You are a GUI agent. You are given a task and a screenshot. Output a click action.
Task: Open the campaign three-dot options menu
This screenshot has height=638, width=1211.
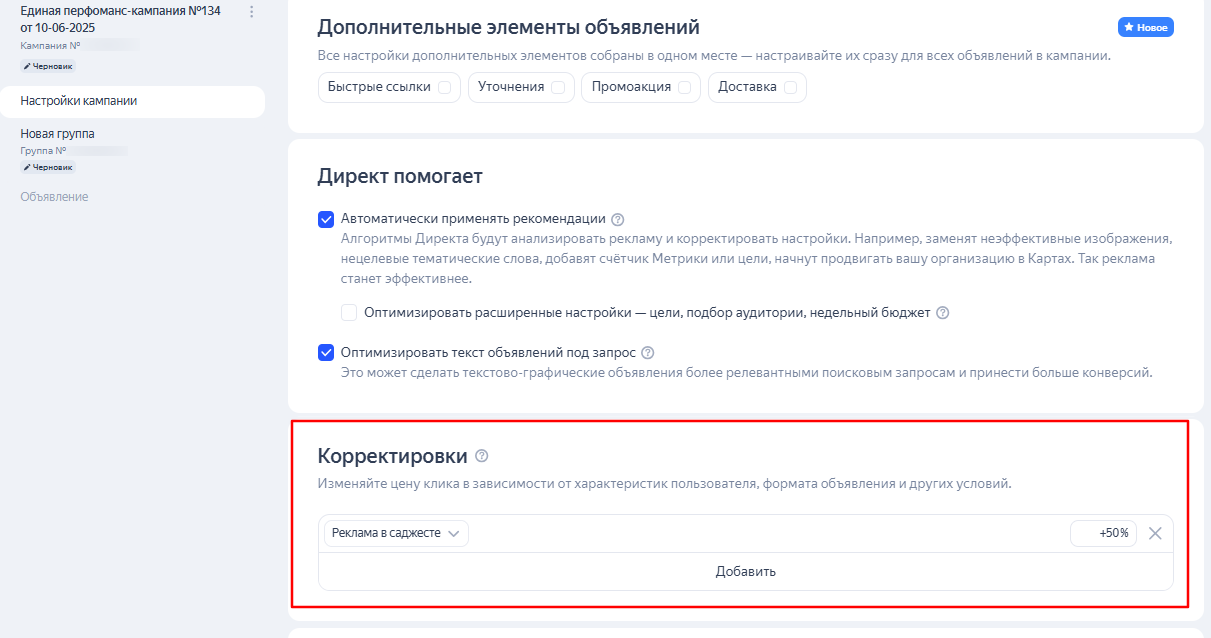tap(251, 12)
